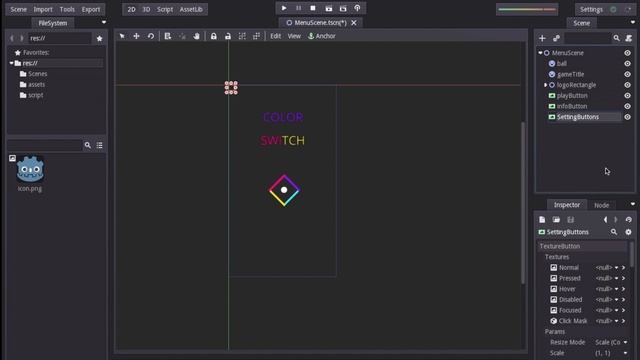Open the Export menu
Screen dimensions: 640x360
[x=91, y=9]
